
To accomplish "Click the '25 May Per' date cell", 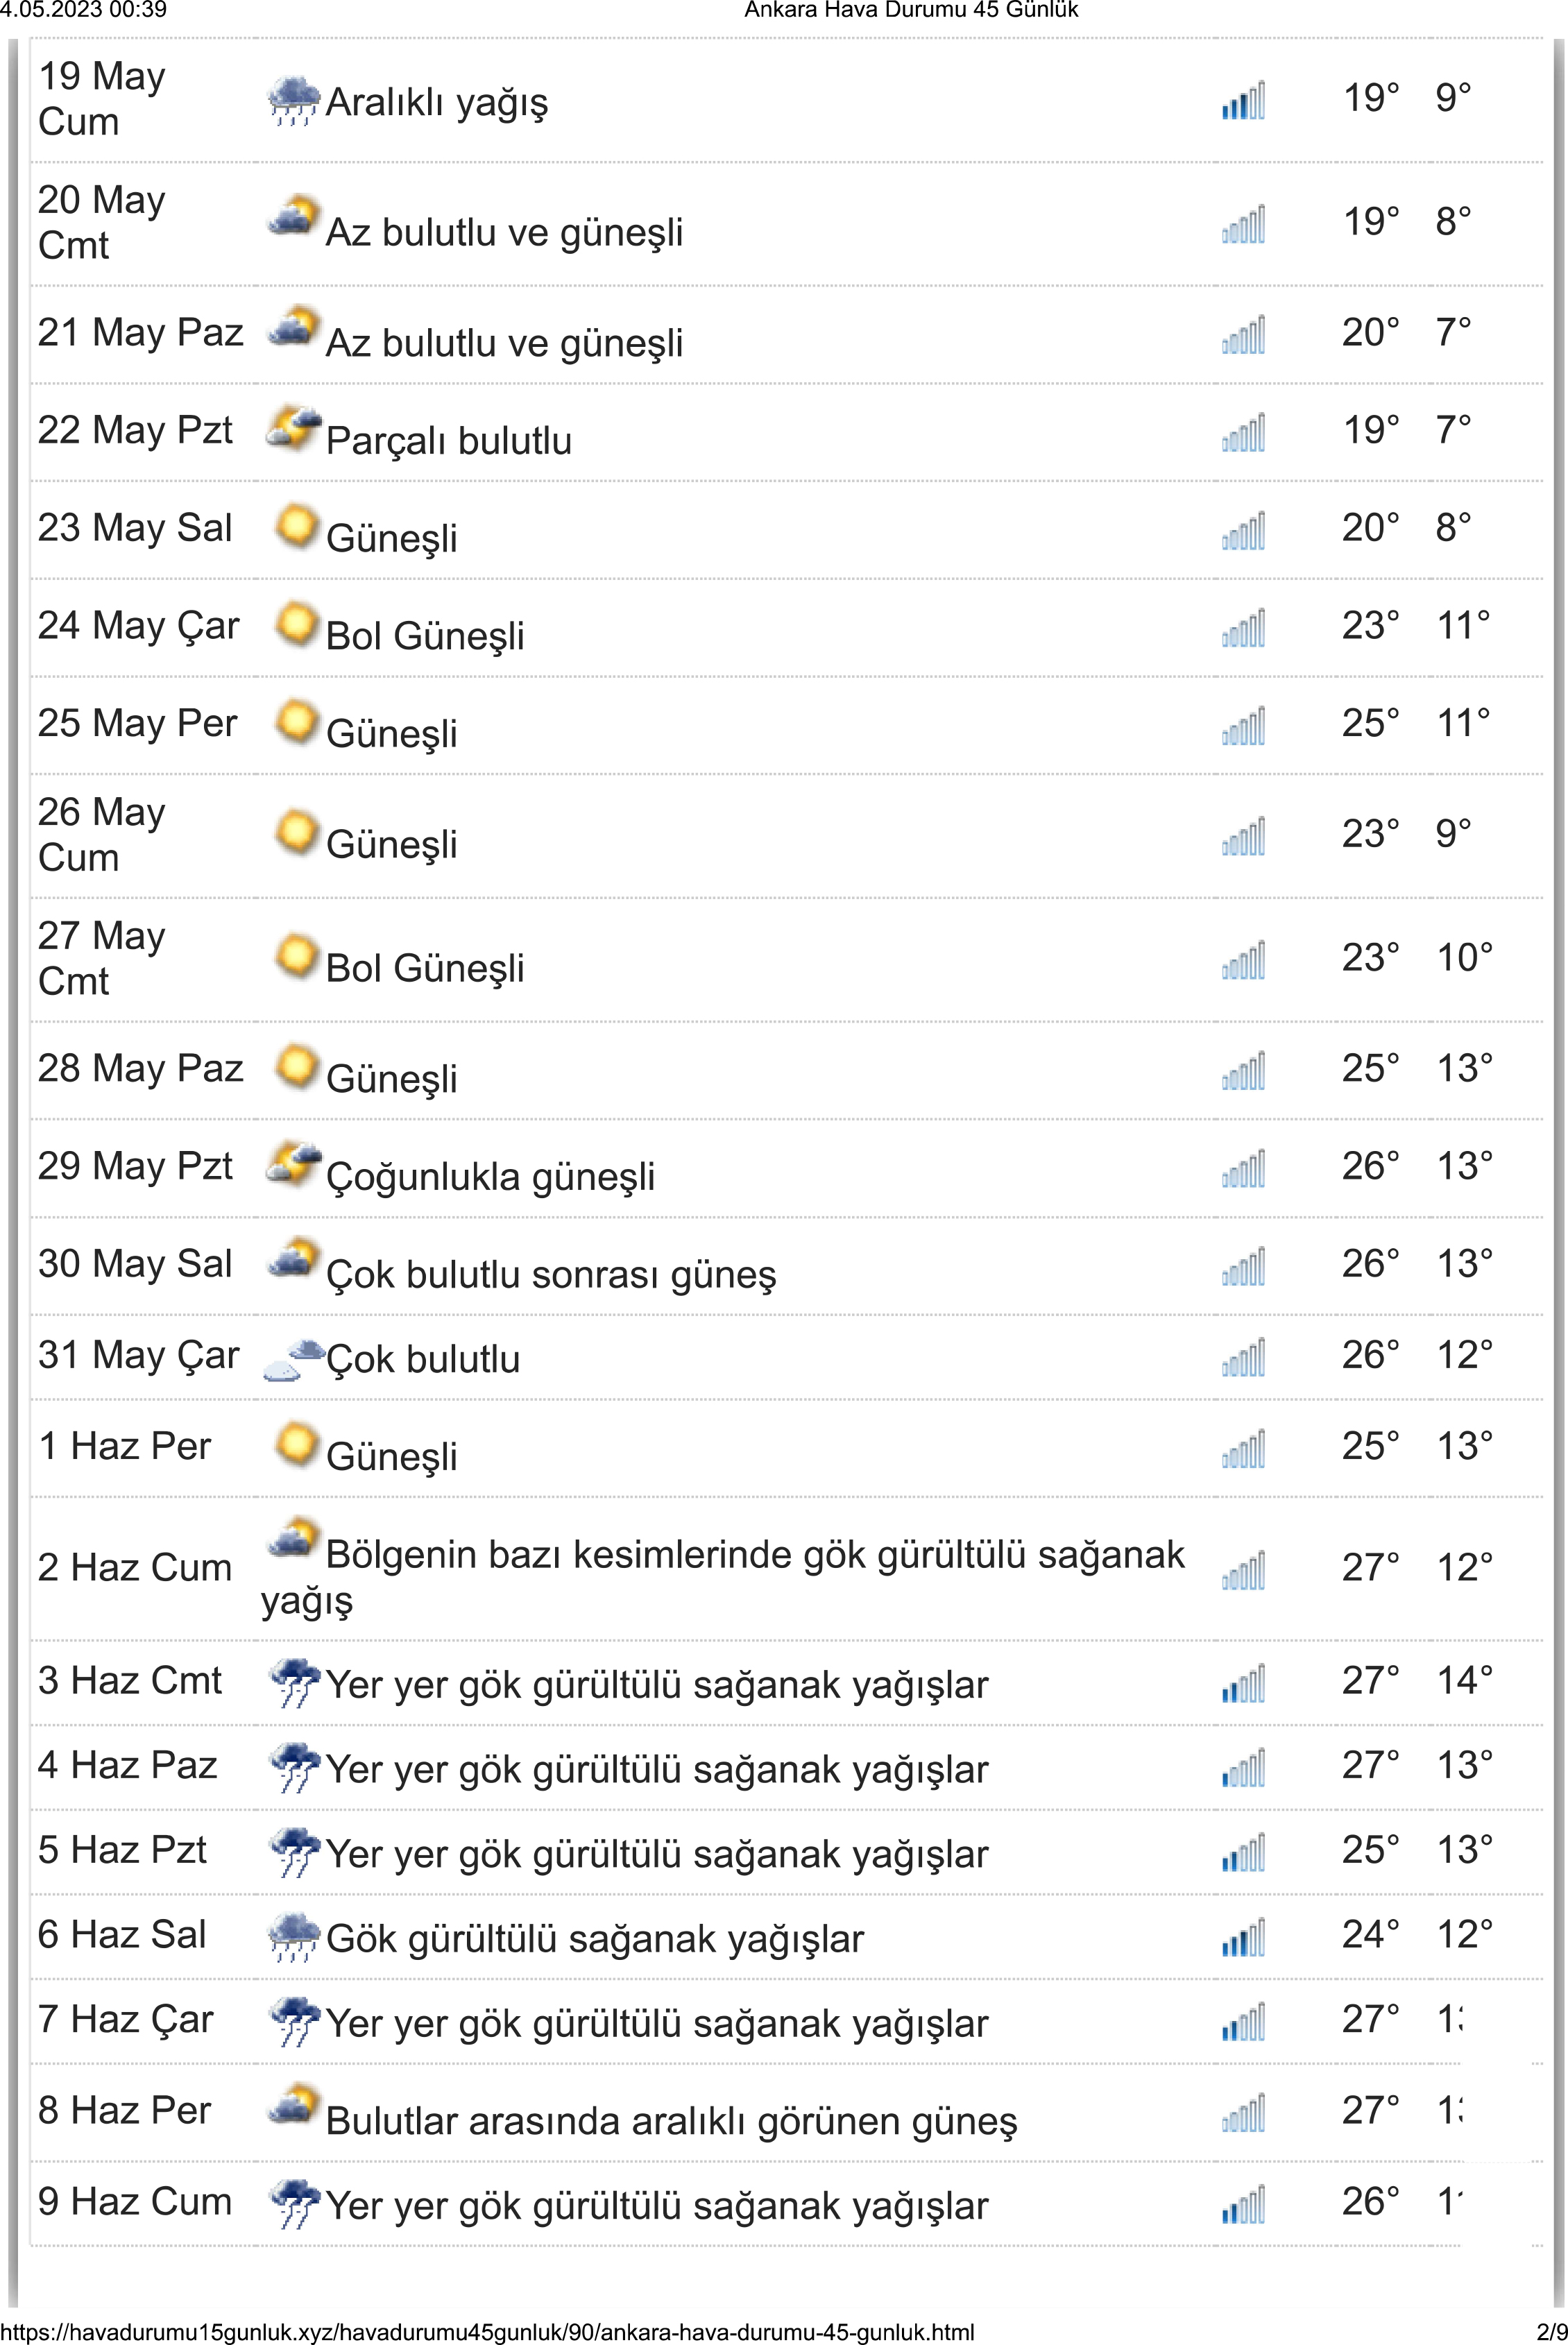I will tap(137, 723).
